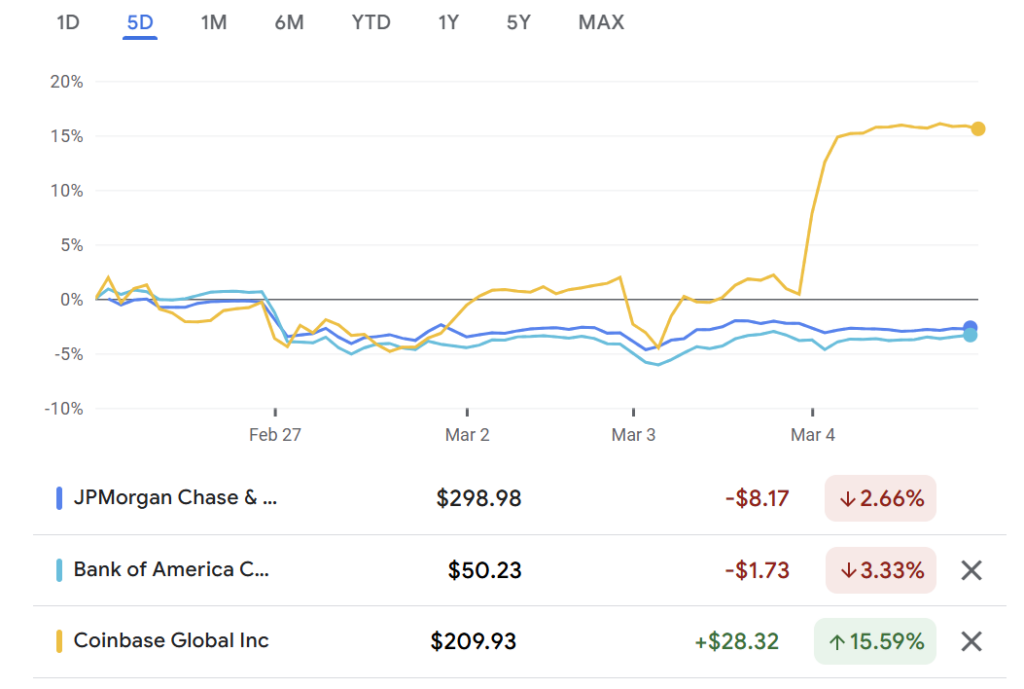Switch to the 5Y range

pos(518,22)
